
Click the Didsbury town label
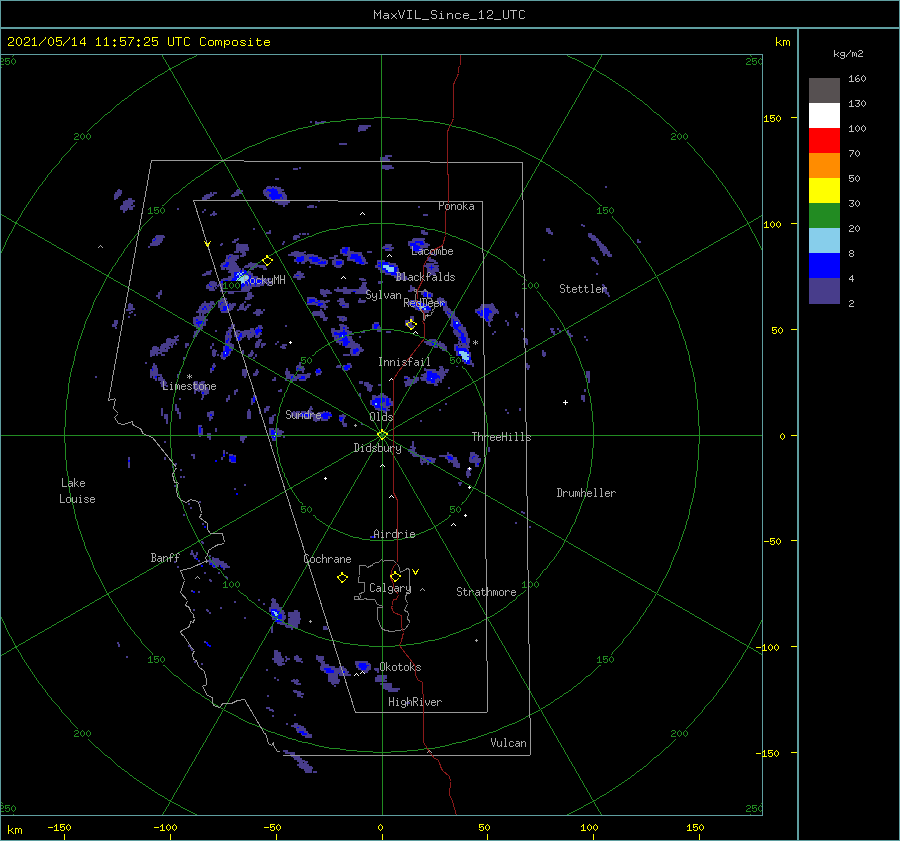click(377, 448)
